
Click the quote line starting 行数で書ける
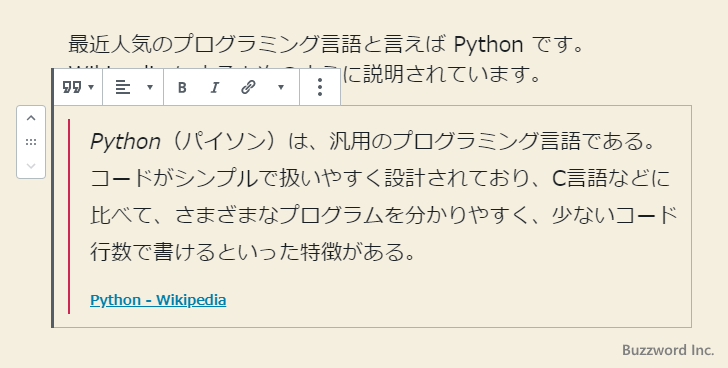coord(252,252)
